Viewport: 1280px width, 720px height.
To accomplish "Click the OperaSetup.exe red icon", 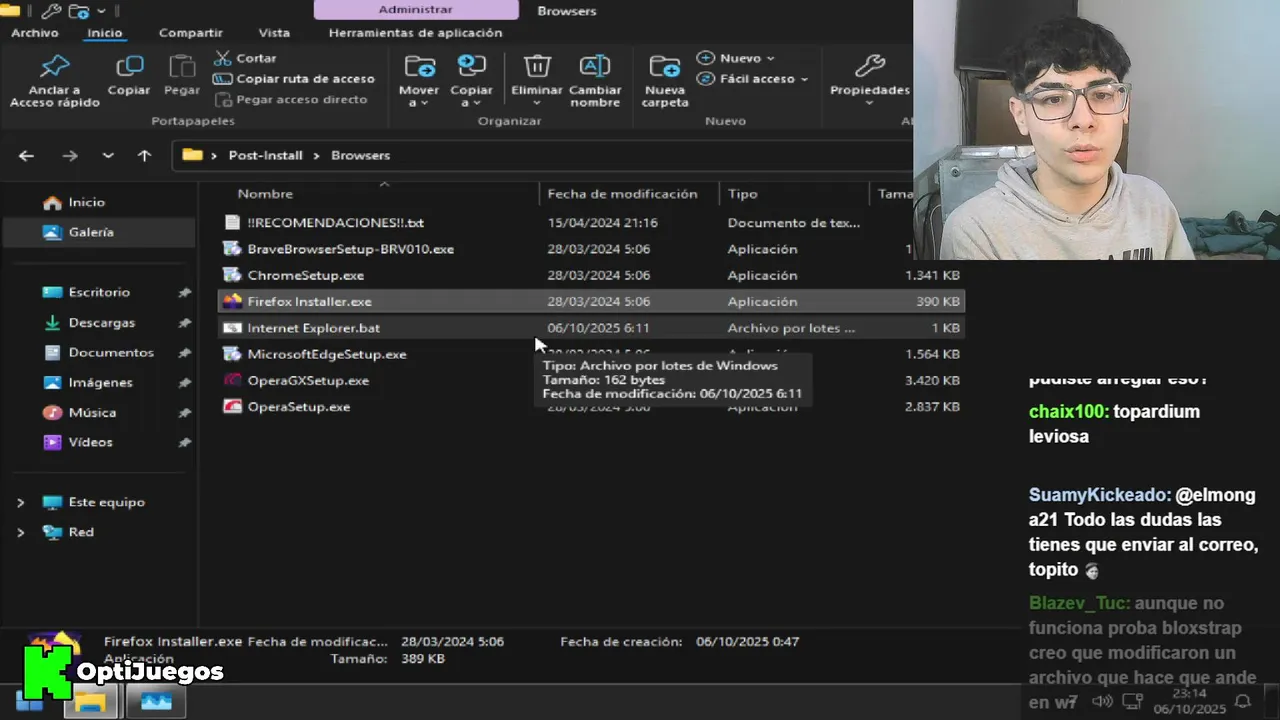I will (x=232, y=407).
